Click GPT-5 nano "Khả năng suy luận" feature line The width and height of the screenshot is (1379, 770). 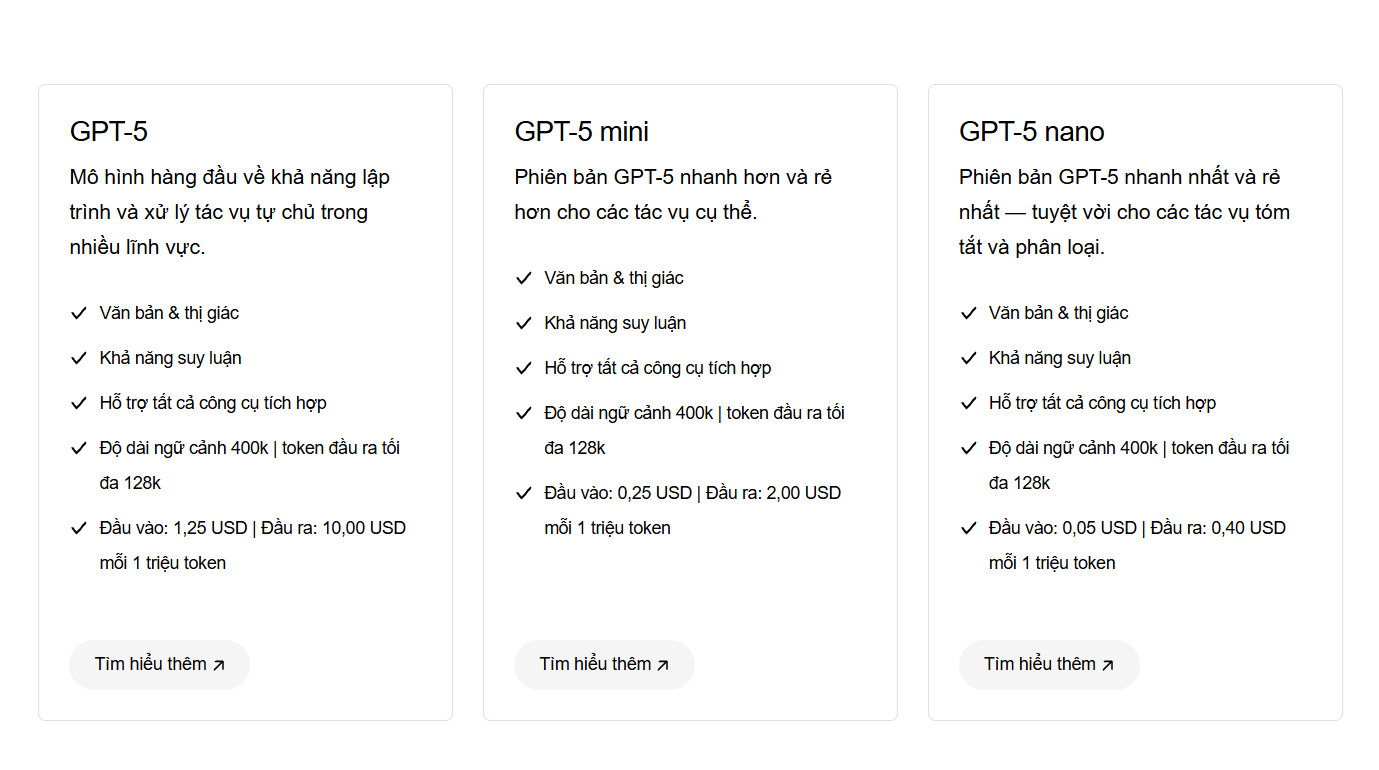coord(1060,358)
